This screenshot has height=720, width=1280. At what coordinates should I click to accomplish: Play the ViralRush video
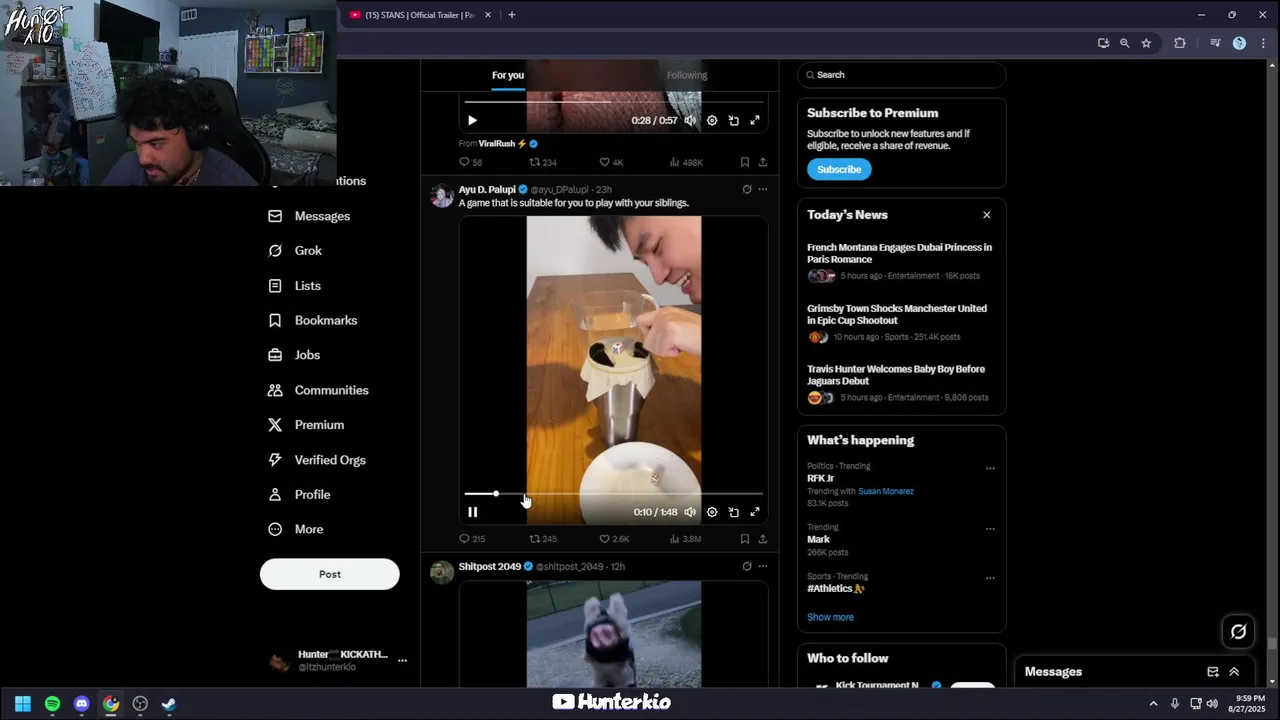click(473, 120)
